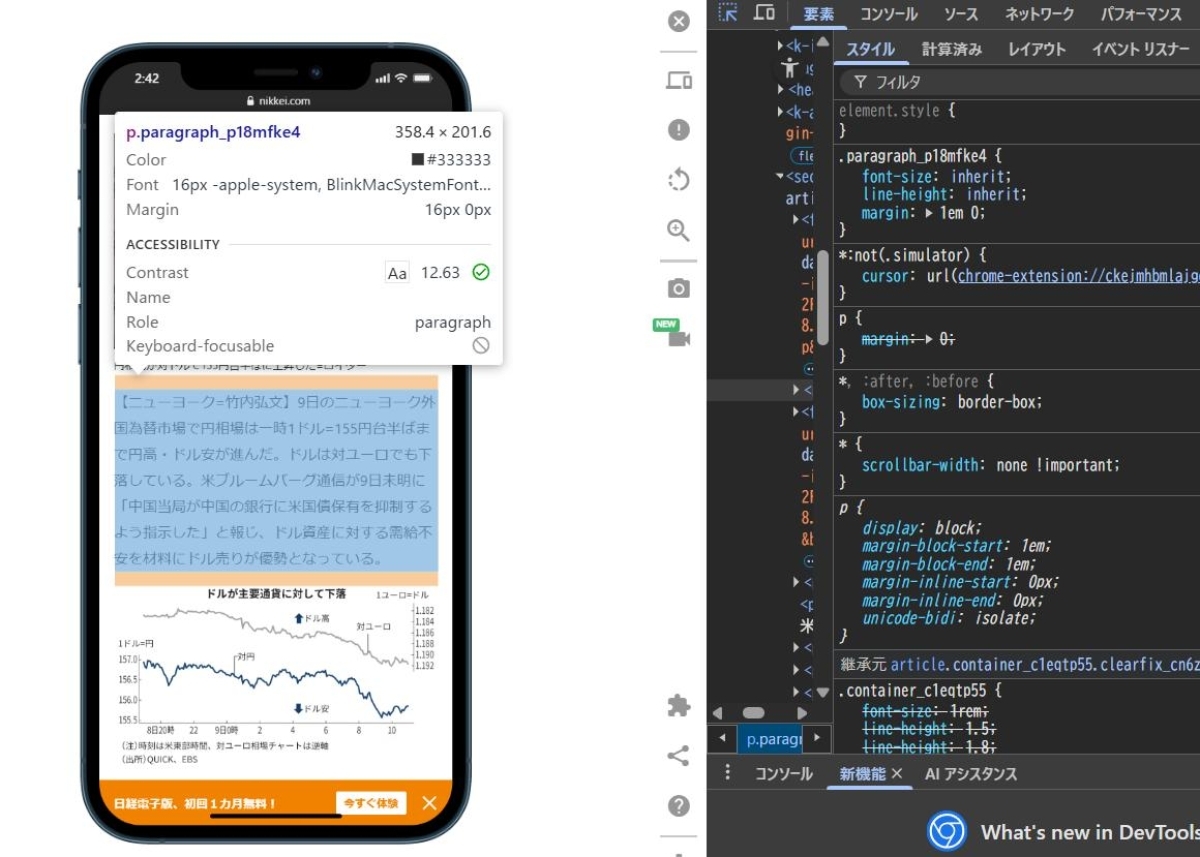Dismiss the orange banner with X button

tap(429, 803)
